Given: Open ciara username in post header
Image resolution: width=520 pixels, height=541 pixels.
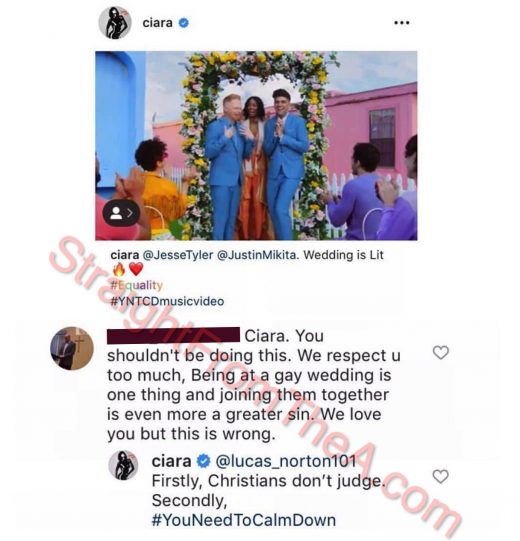Looking at the screenshot, I should 157,23.
